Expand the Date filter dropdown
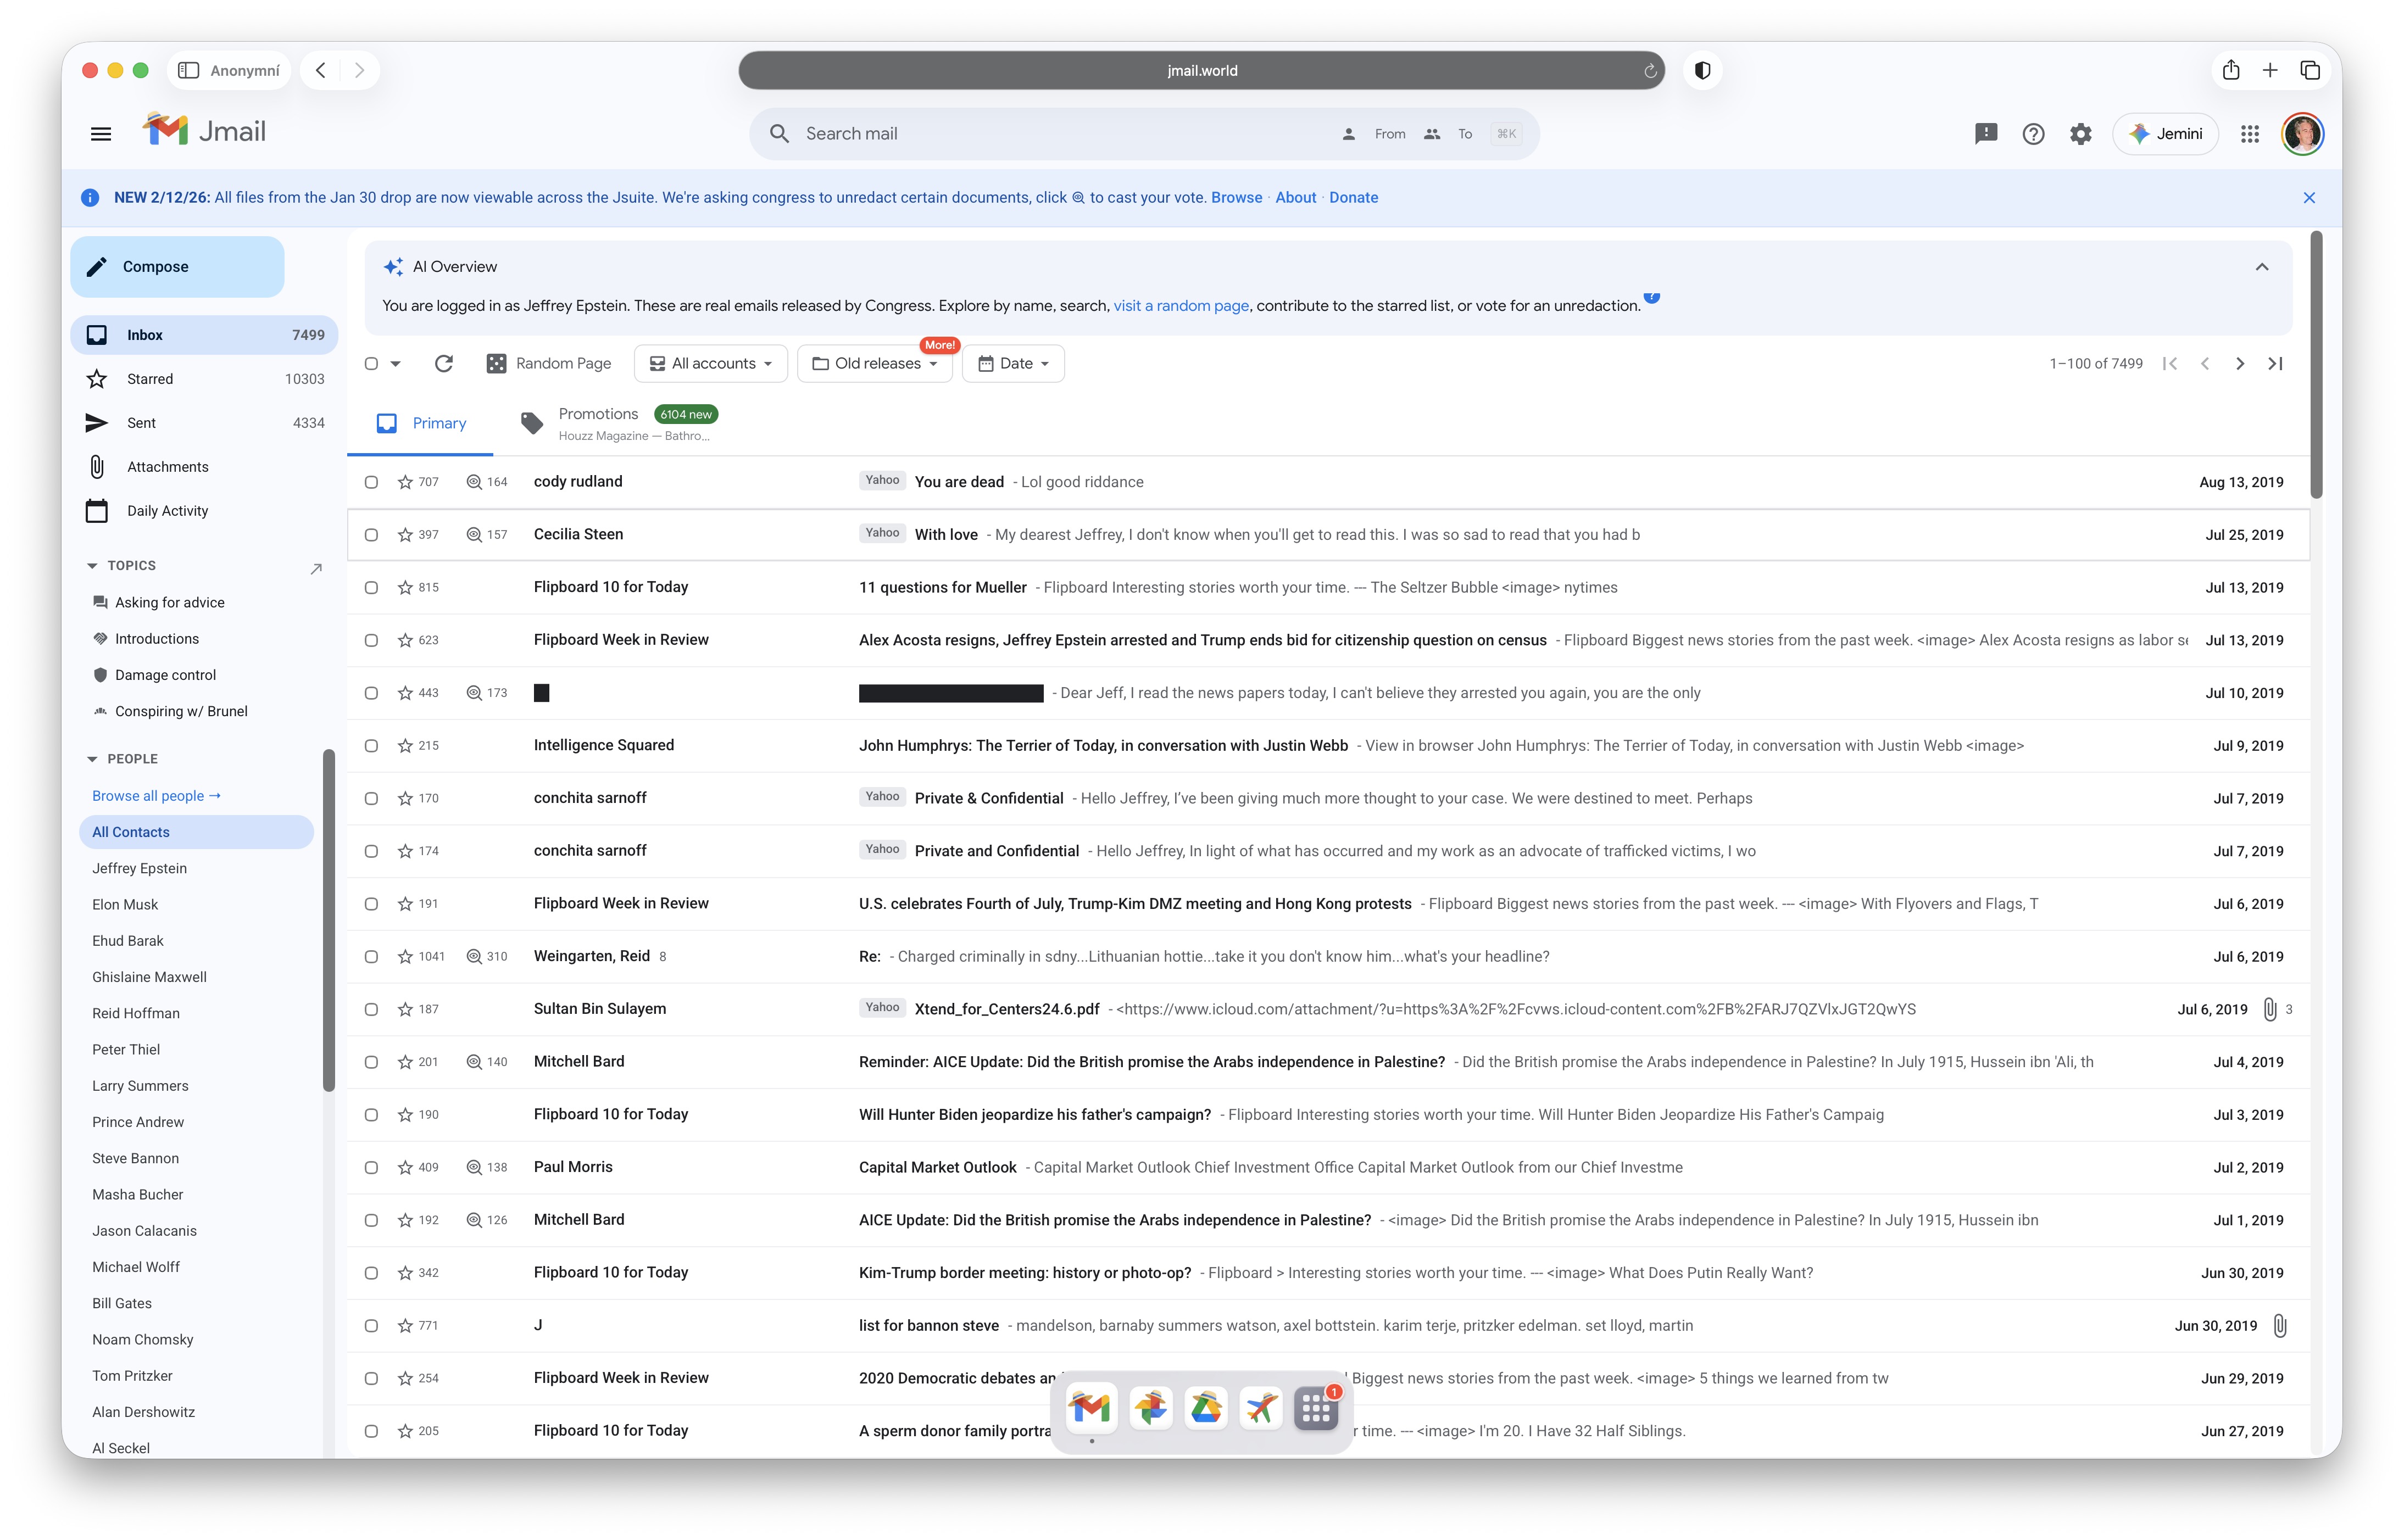Image resolution: width=2404 pixels, height=1540 pixels. click(1013, 363)
